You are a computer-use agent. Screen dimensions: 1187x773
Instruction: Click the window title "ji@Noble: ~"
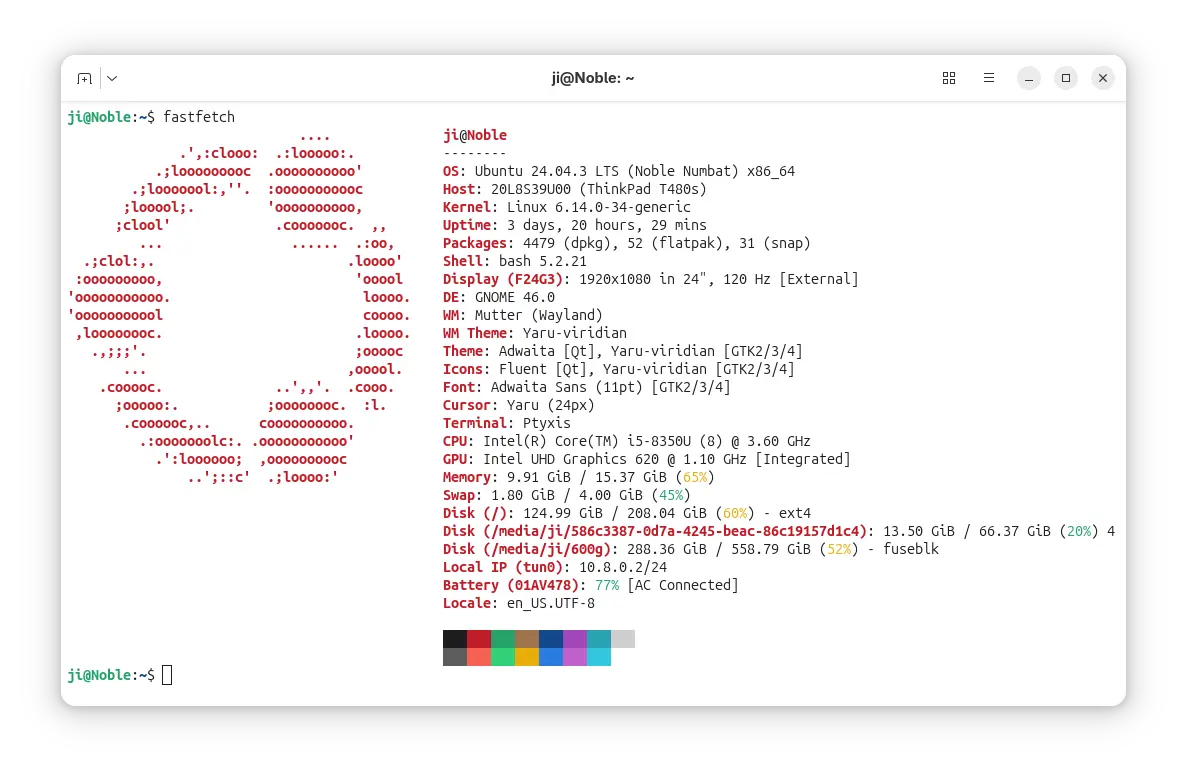(593, 78)
